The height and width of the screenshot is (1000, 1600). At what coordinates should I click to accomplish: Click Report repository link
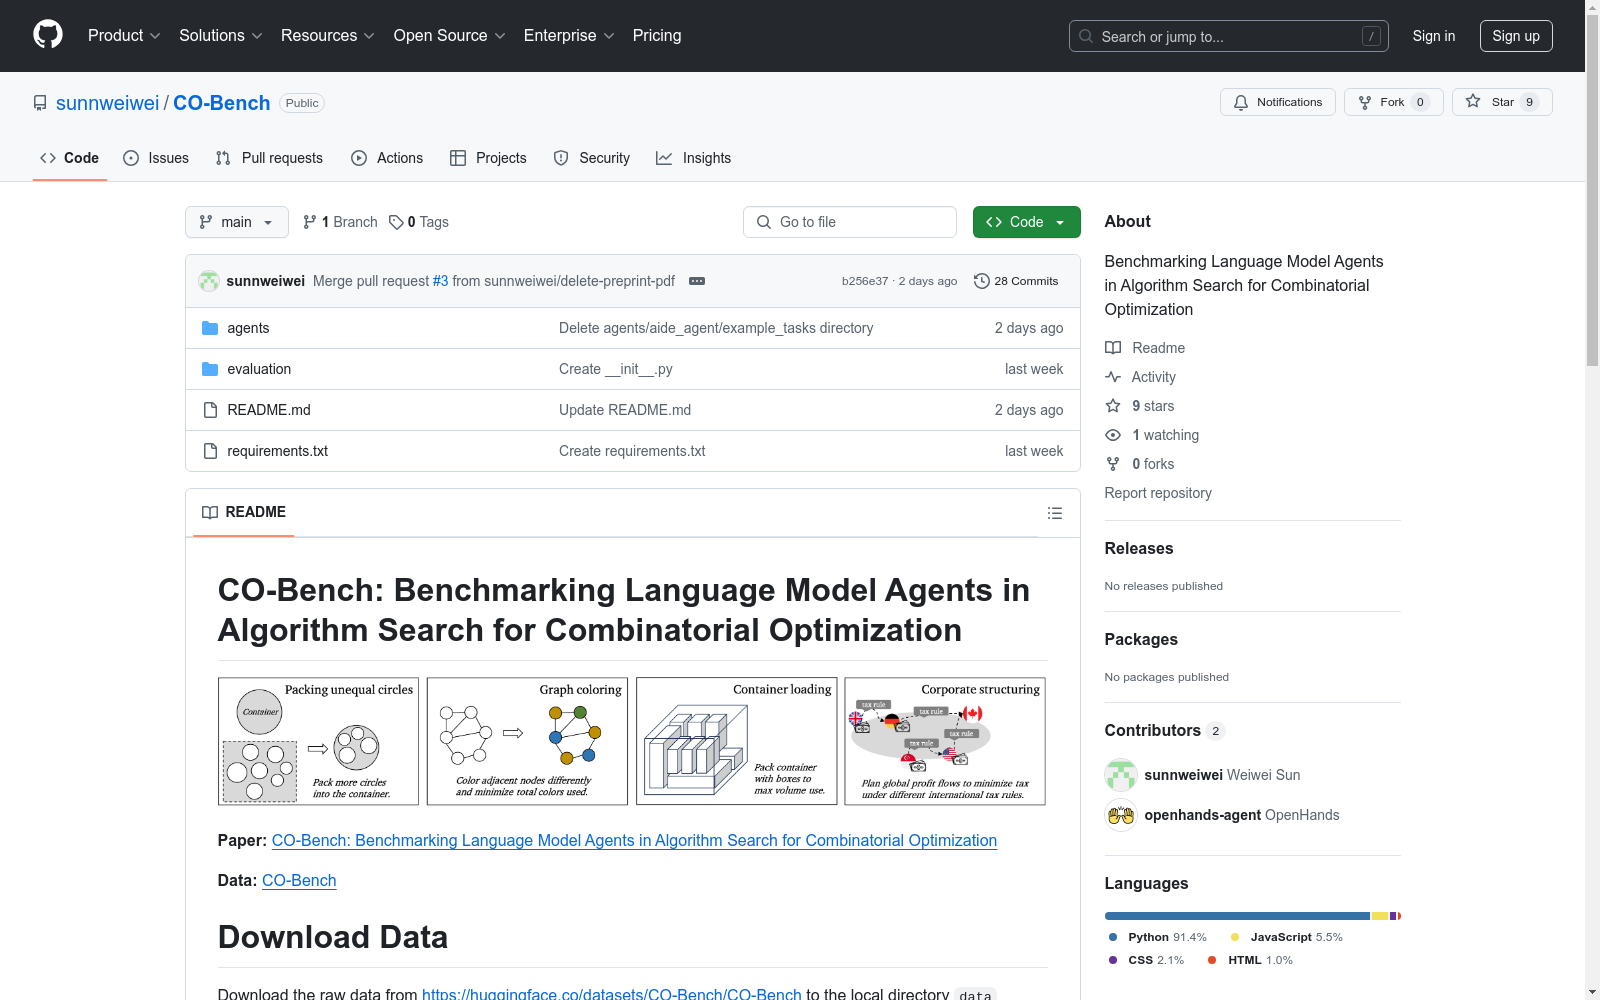1158,493
